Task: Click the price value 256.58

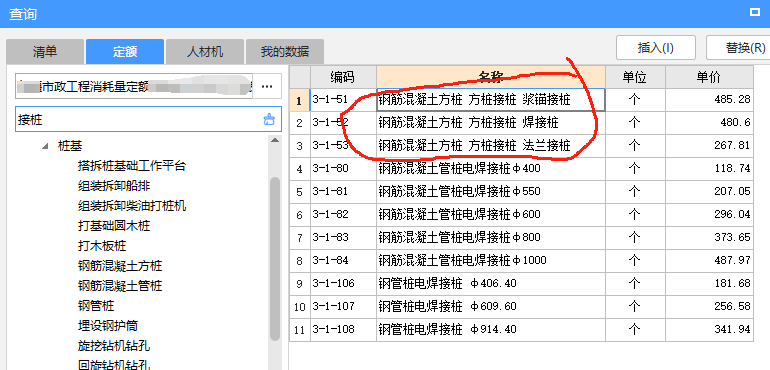Action: (732, 306)
